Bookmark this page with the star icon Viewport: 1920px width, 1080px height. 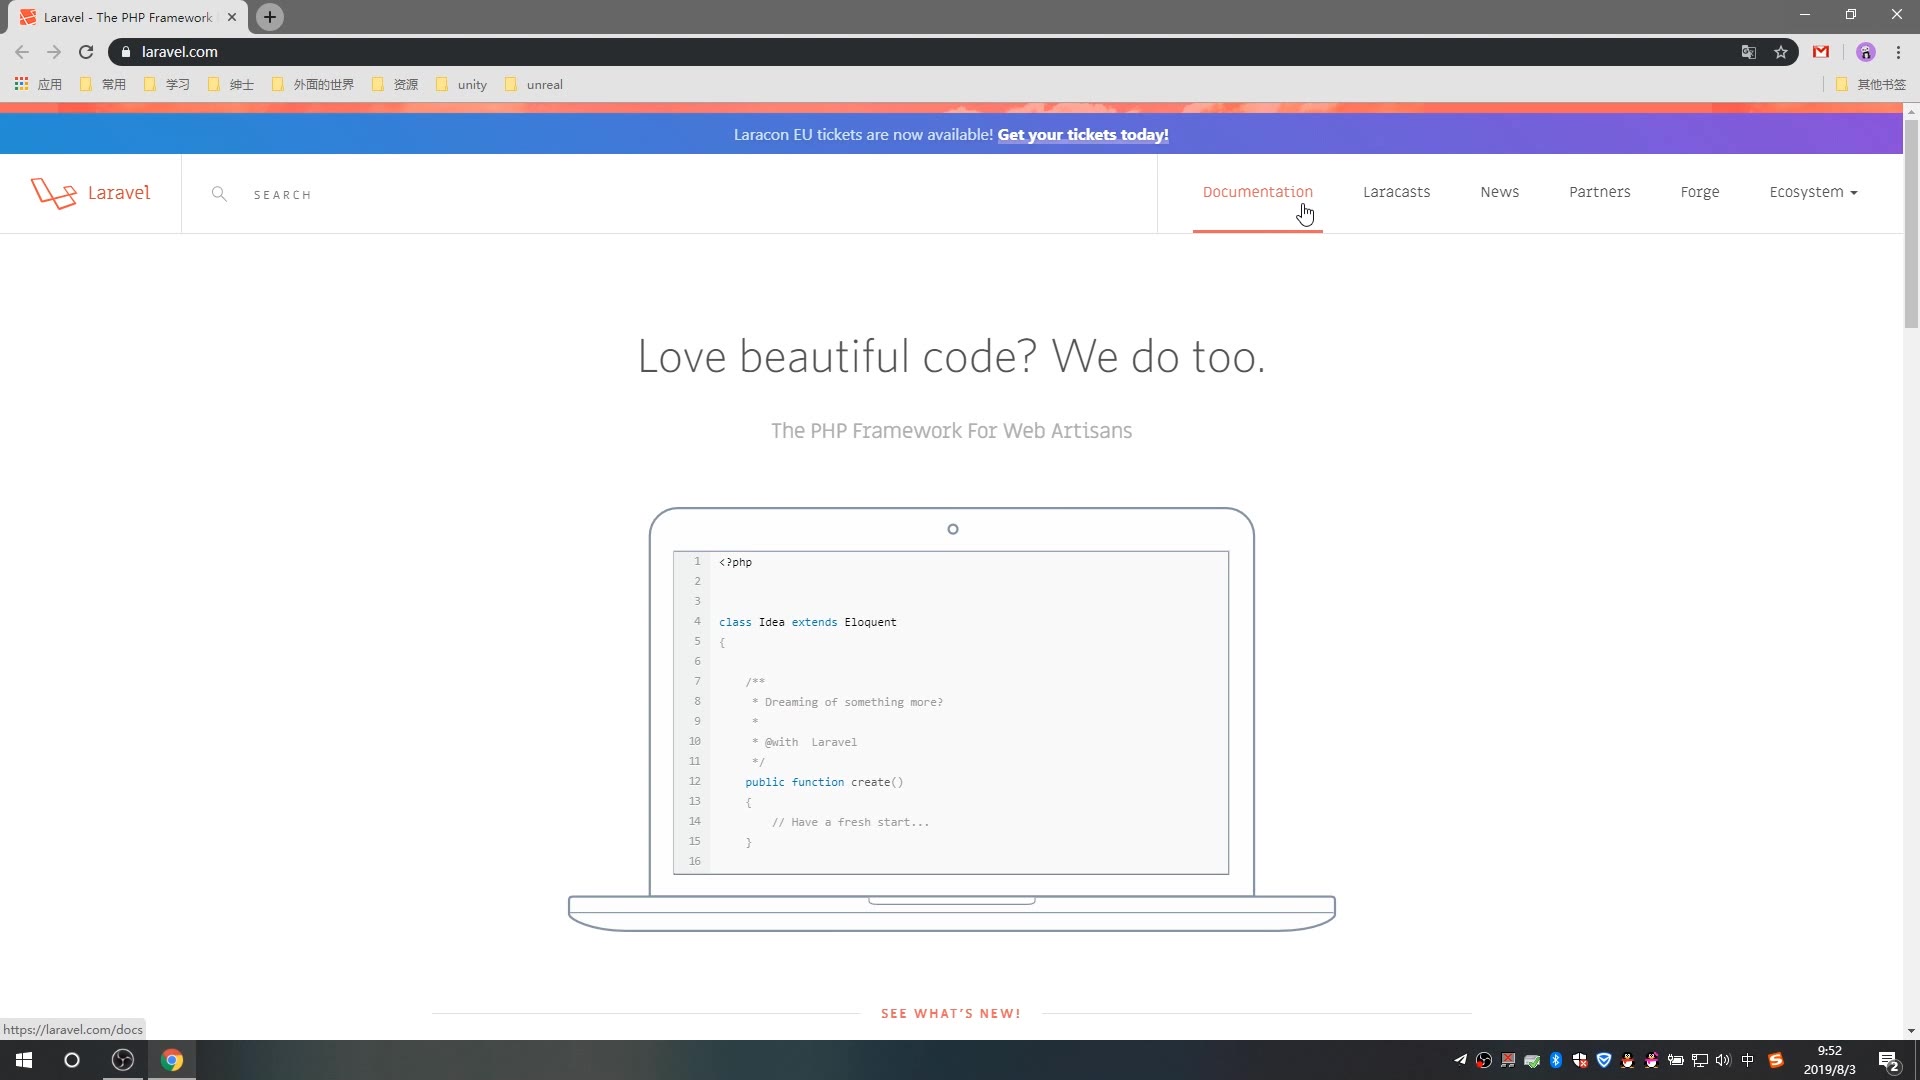pyautogui.click(x=1781, y=52)
